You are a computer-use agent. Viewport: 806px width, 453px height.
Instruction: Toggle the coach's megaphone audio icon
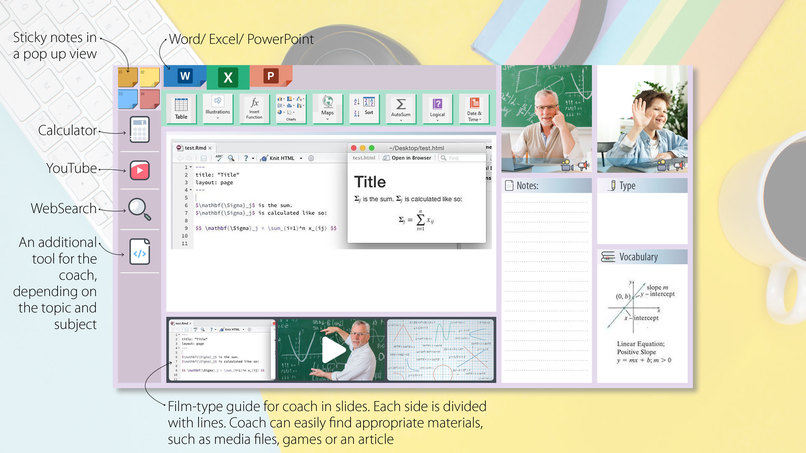583,166
